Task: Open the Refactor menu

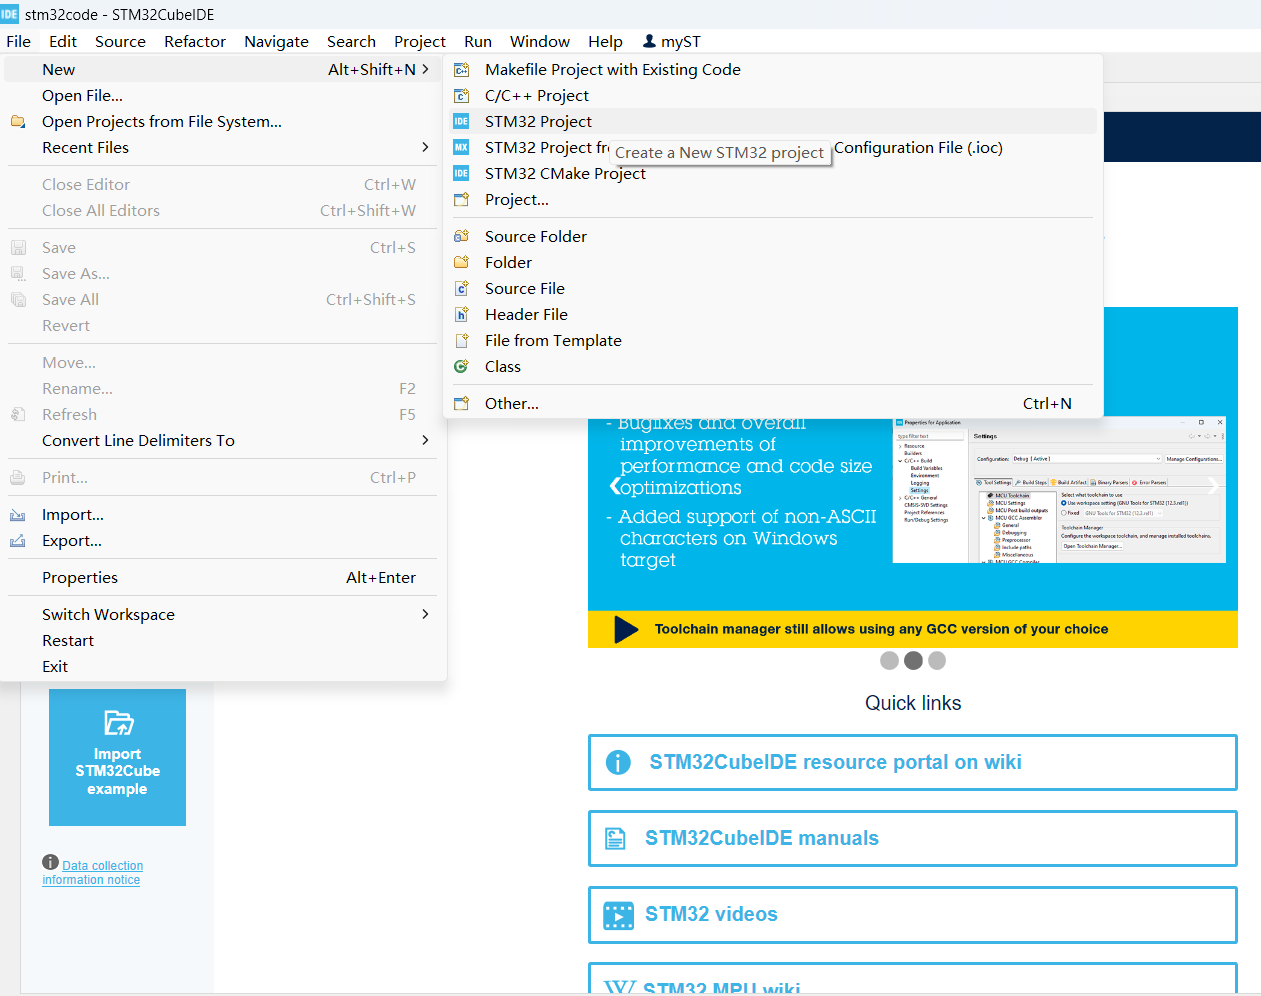Action: tap(195, 42)
